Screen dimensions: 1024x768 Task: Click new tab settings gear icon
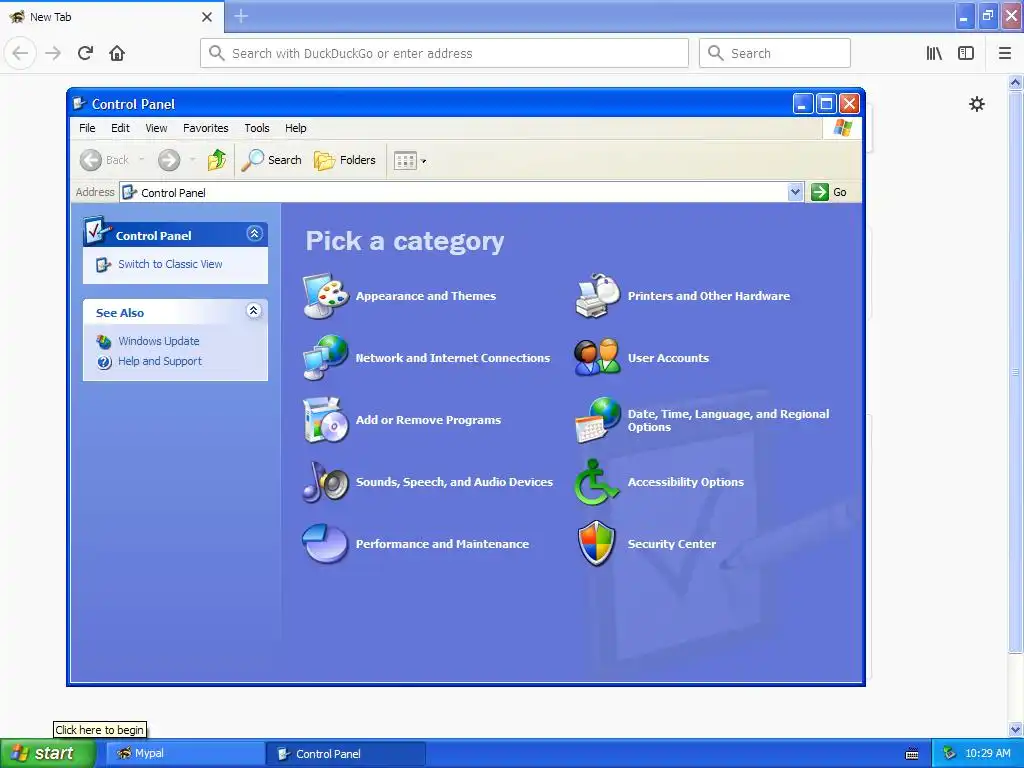(977, 104)
